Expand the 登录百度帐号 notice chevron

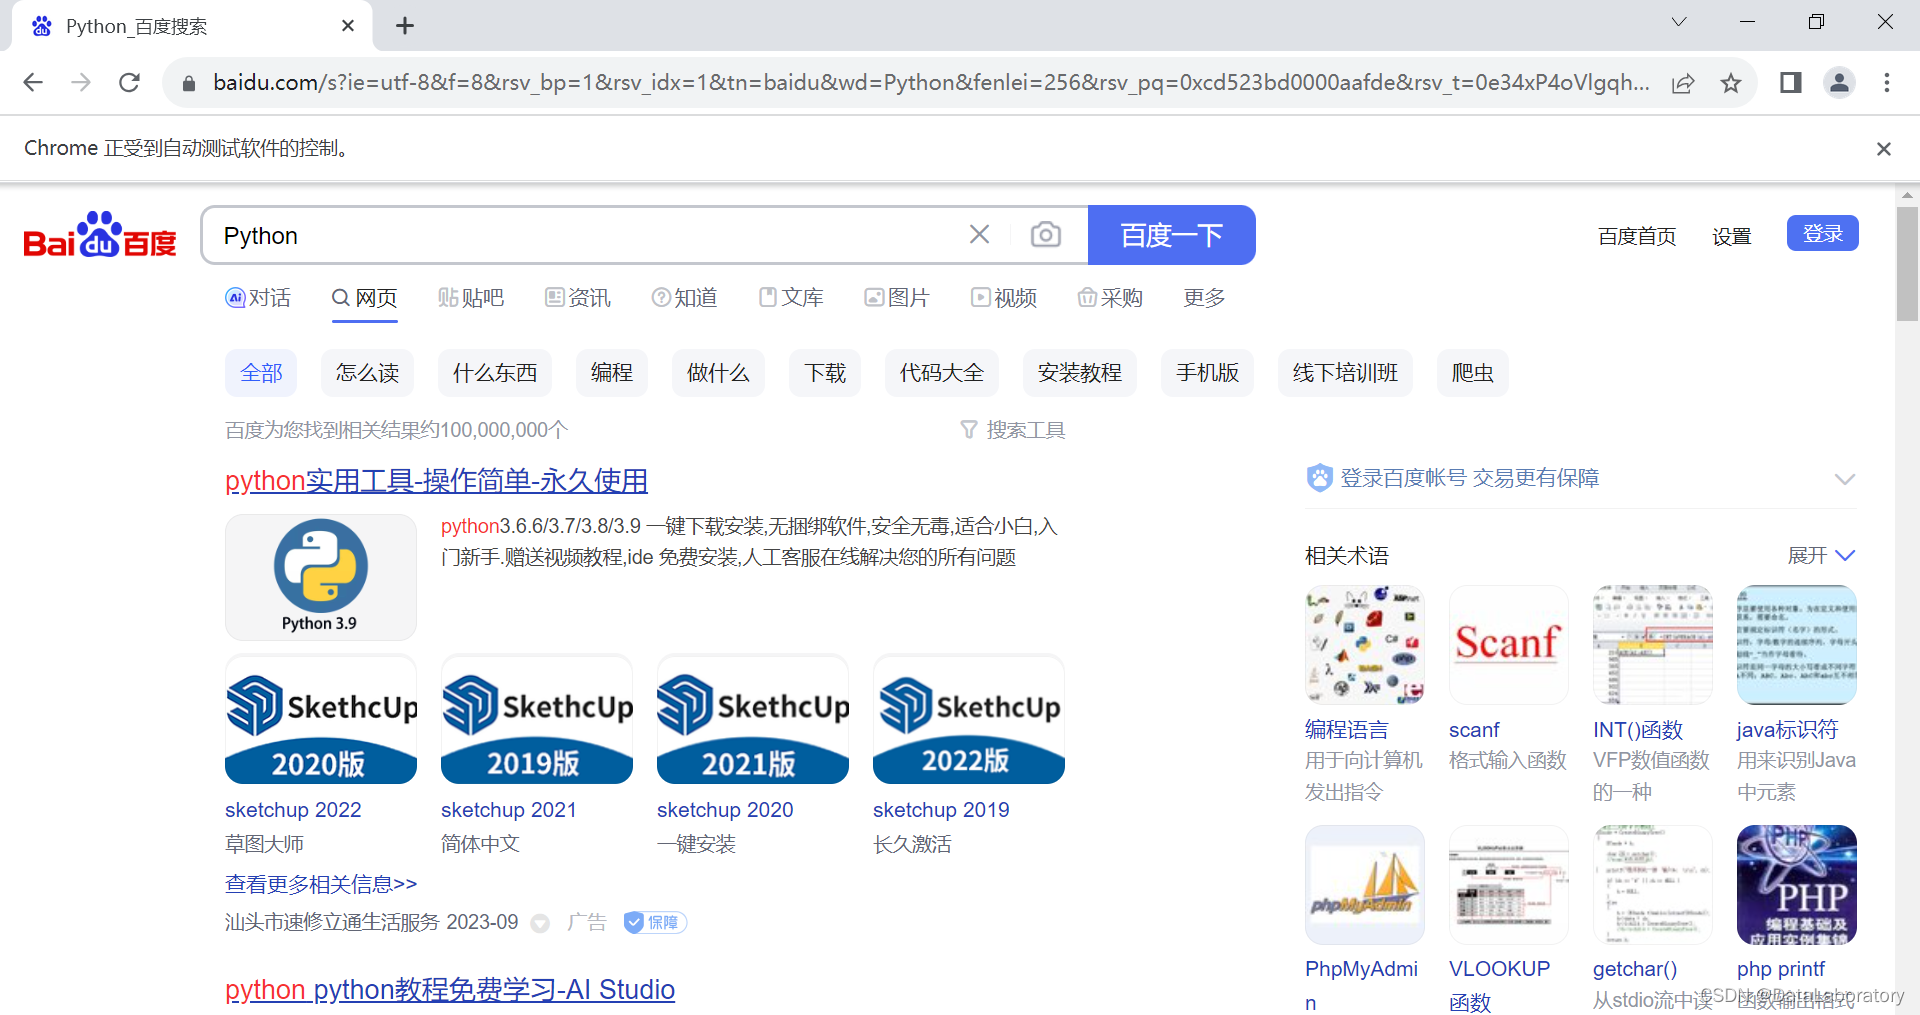1845,479
